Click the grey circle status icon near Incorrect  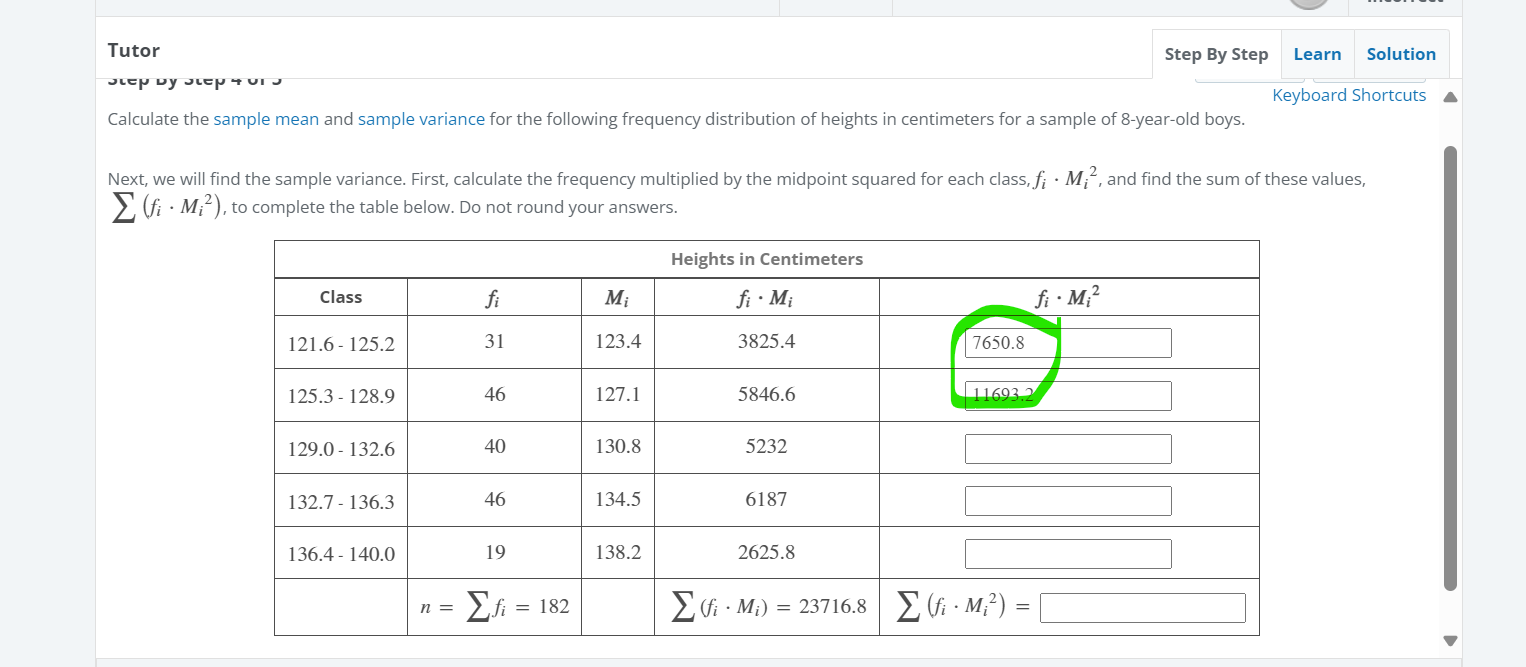[1308, 5]
